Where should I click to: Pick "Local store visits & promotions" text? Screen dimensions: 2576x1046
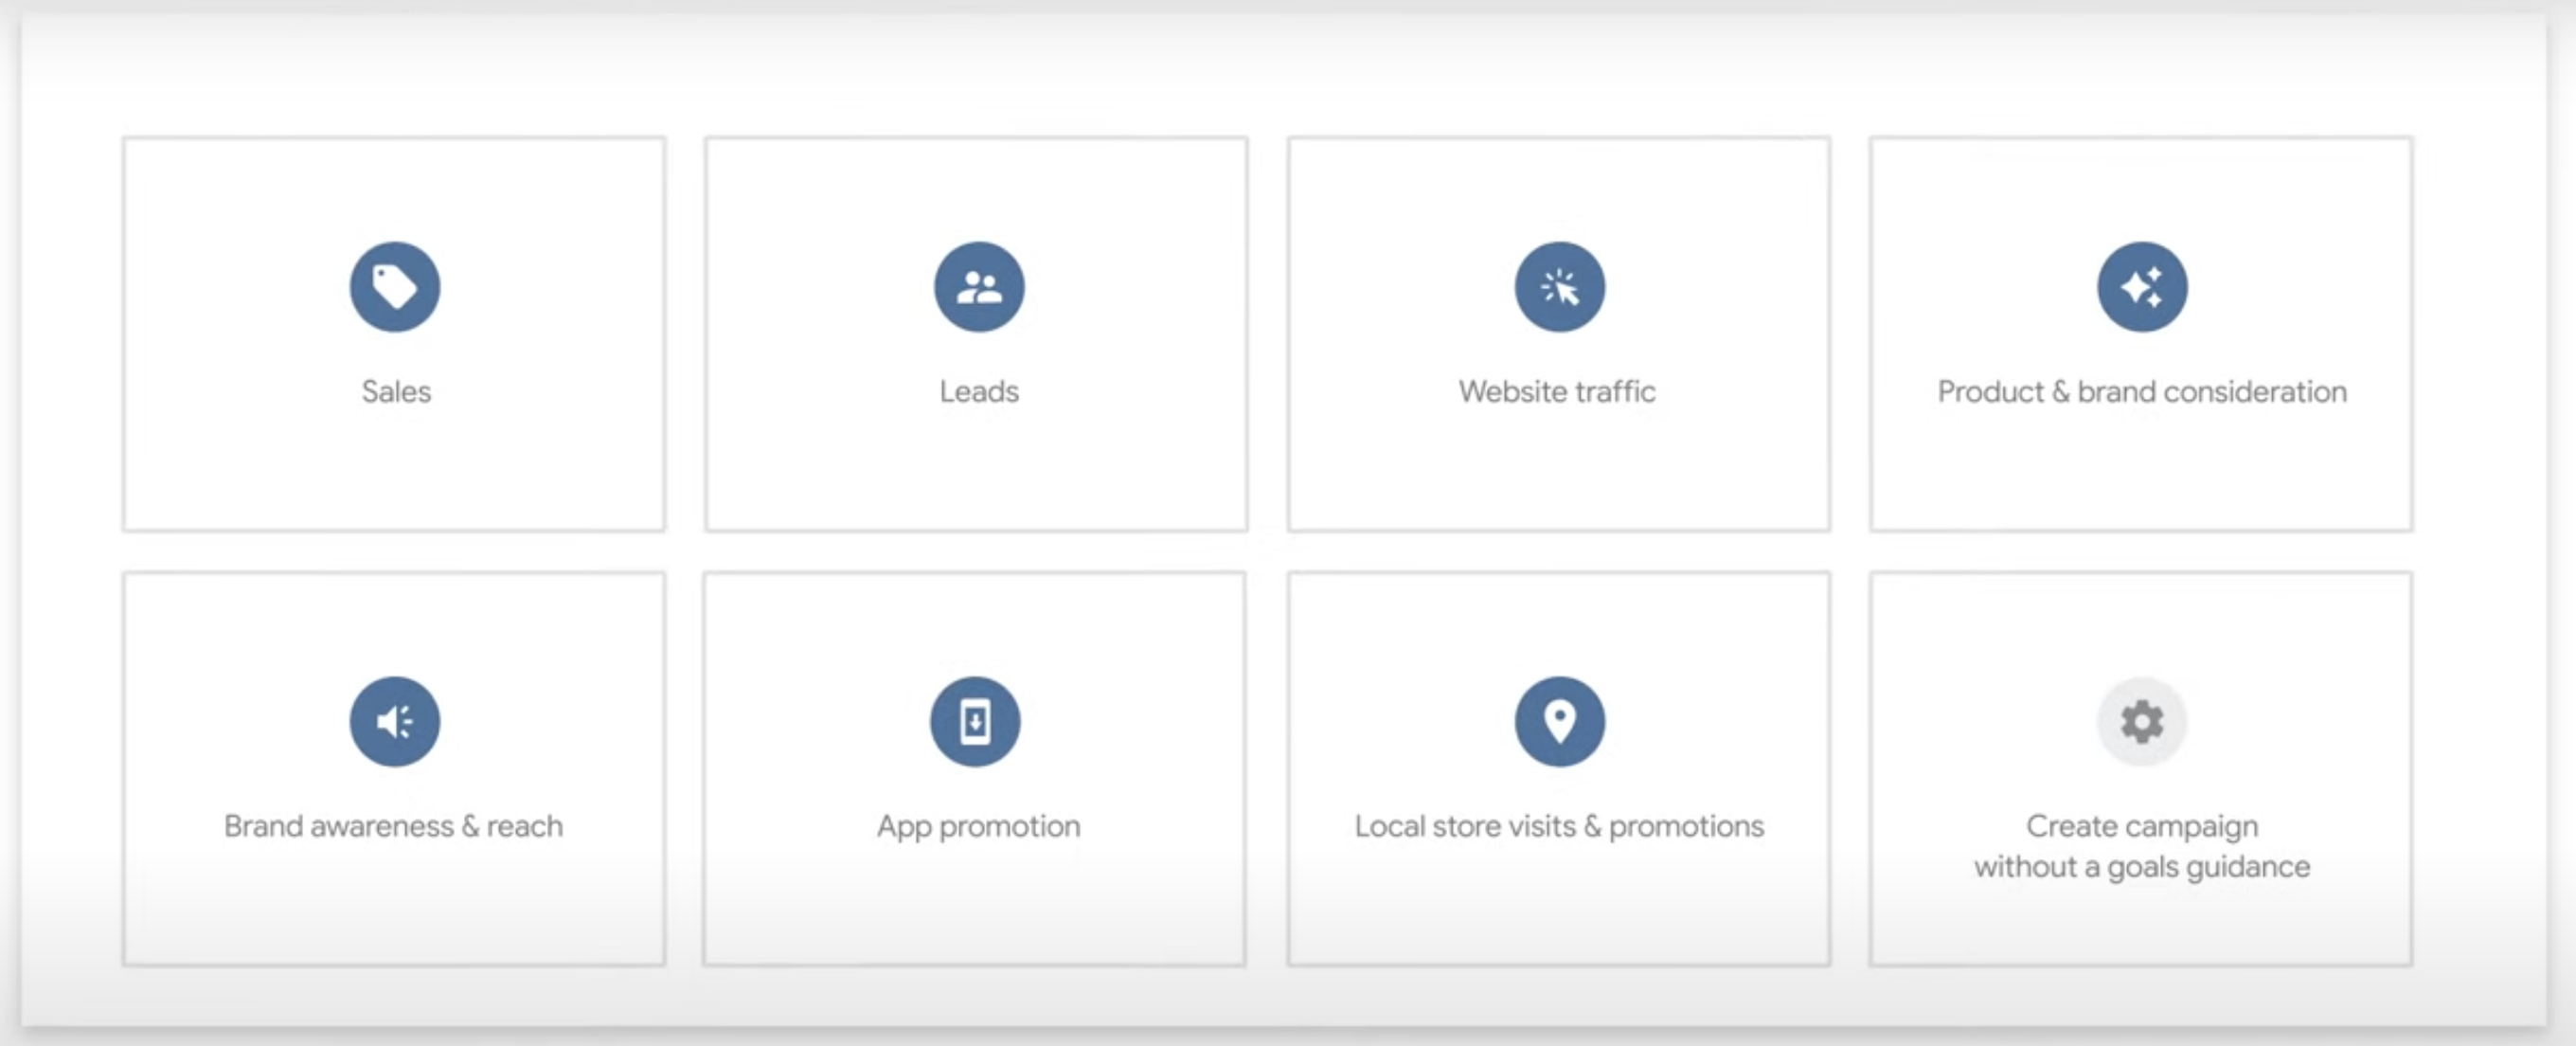(1559, 826)
